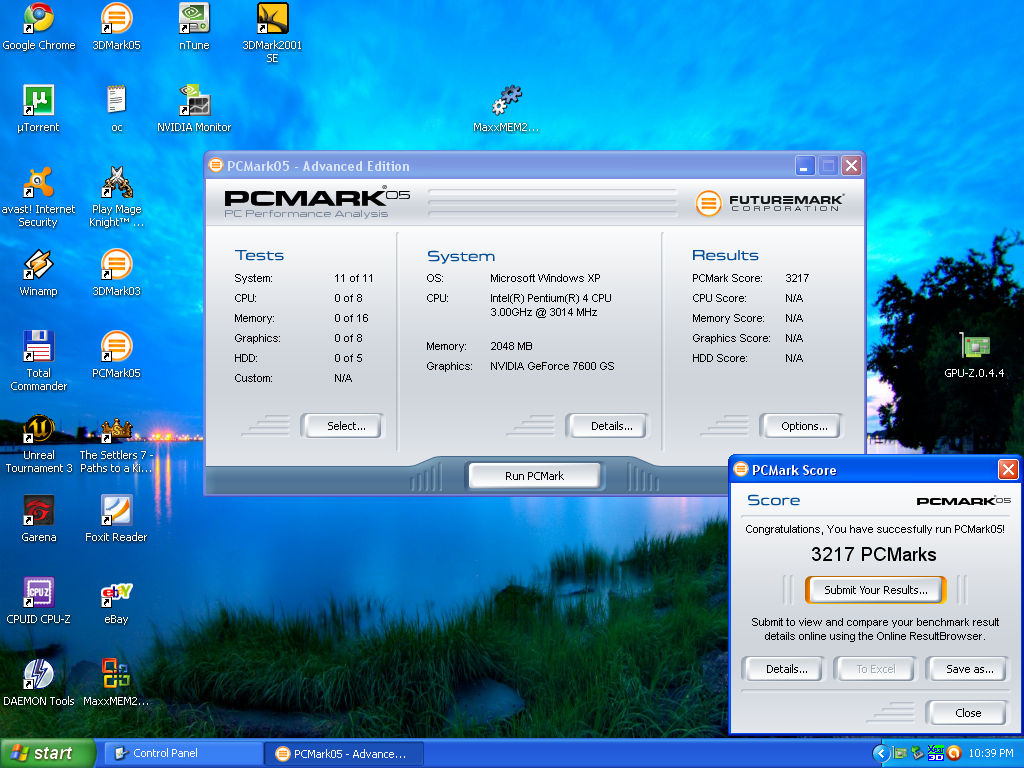Select the 3DMark03 desktop shortcut

116,273
